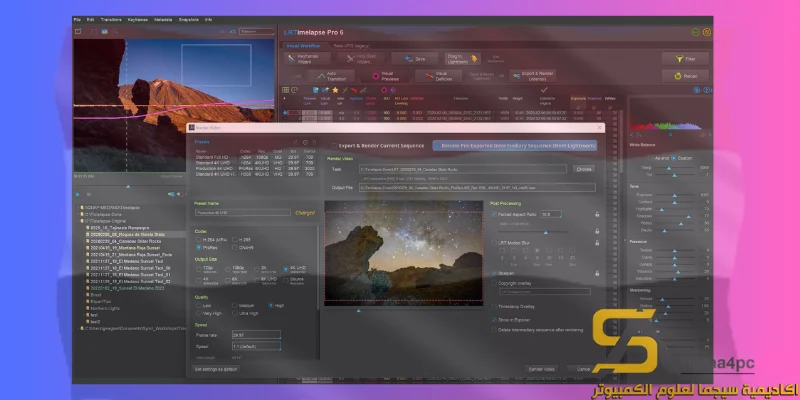Viewport: 800px width, 400px height.
Task: Click the lock icon next to Forced Aspect Ratio
Action: click(597, 214)
